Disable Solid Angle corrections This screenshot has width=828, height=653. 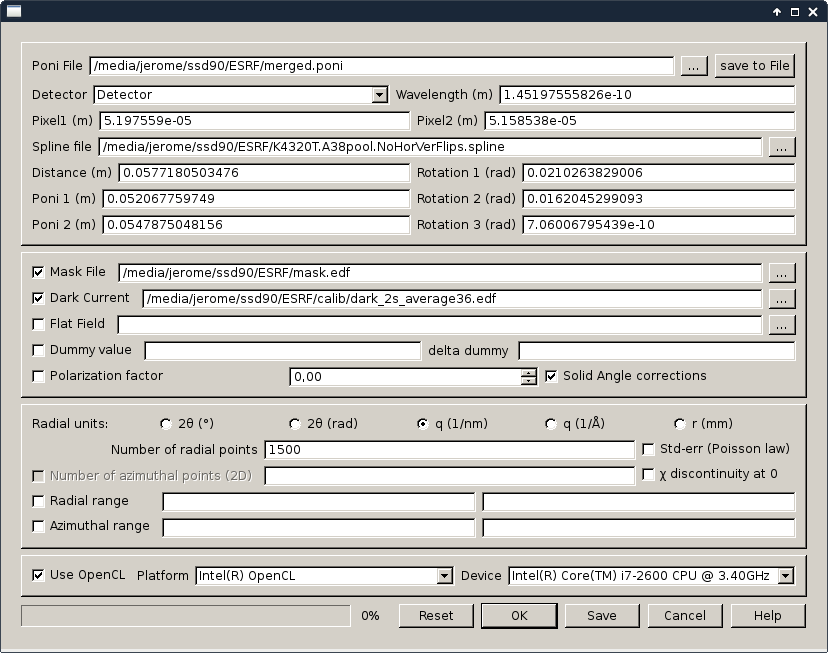551,376
